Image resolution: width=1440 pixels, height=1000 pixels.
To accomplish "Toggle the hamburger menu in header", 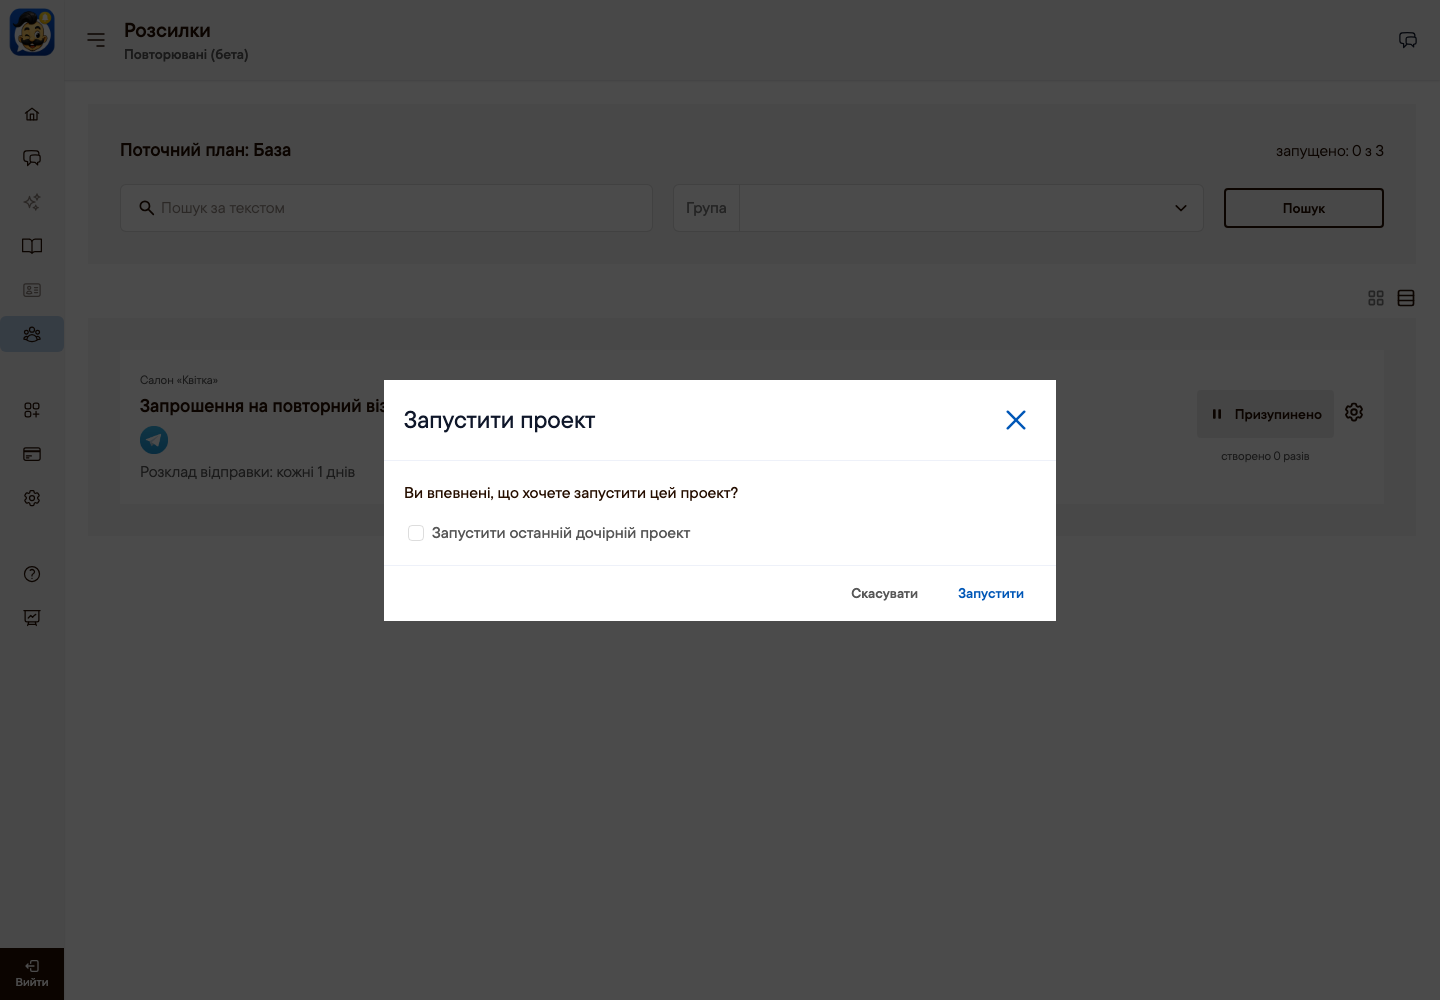I will point(96,40).
